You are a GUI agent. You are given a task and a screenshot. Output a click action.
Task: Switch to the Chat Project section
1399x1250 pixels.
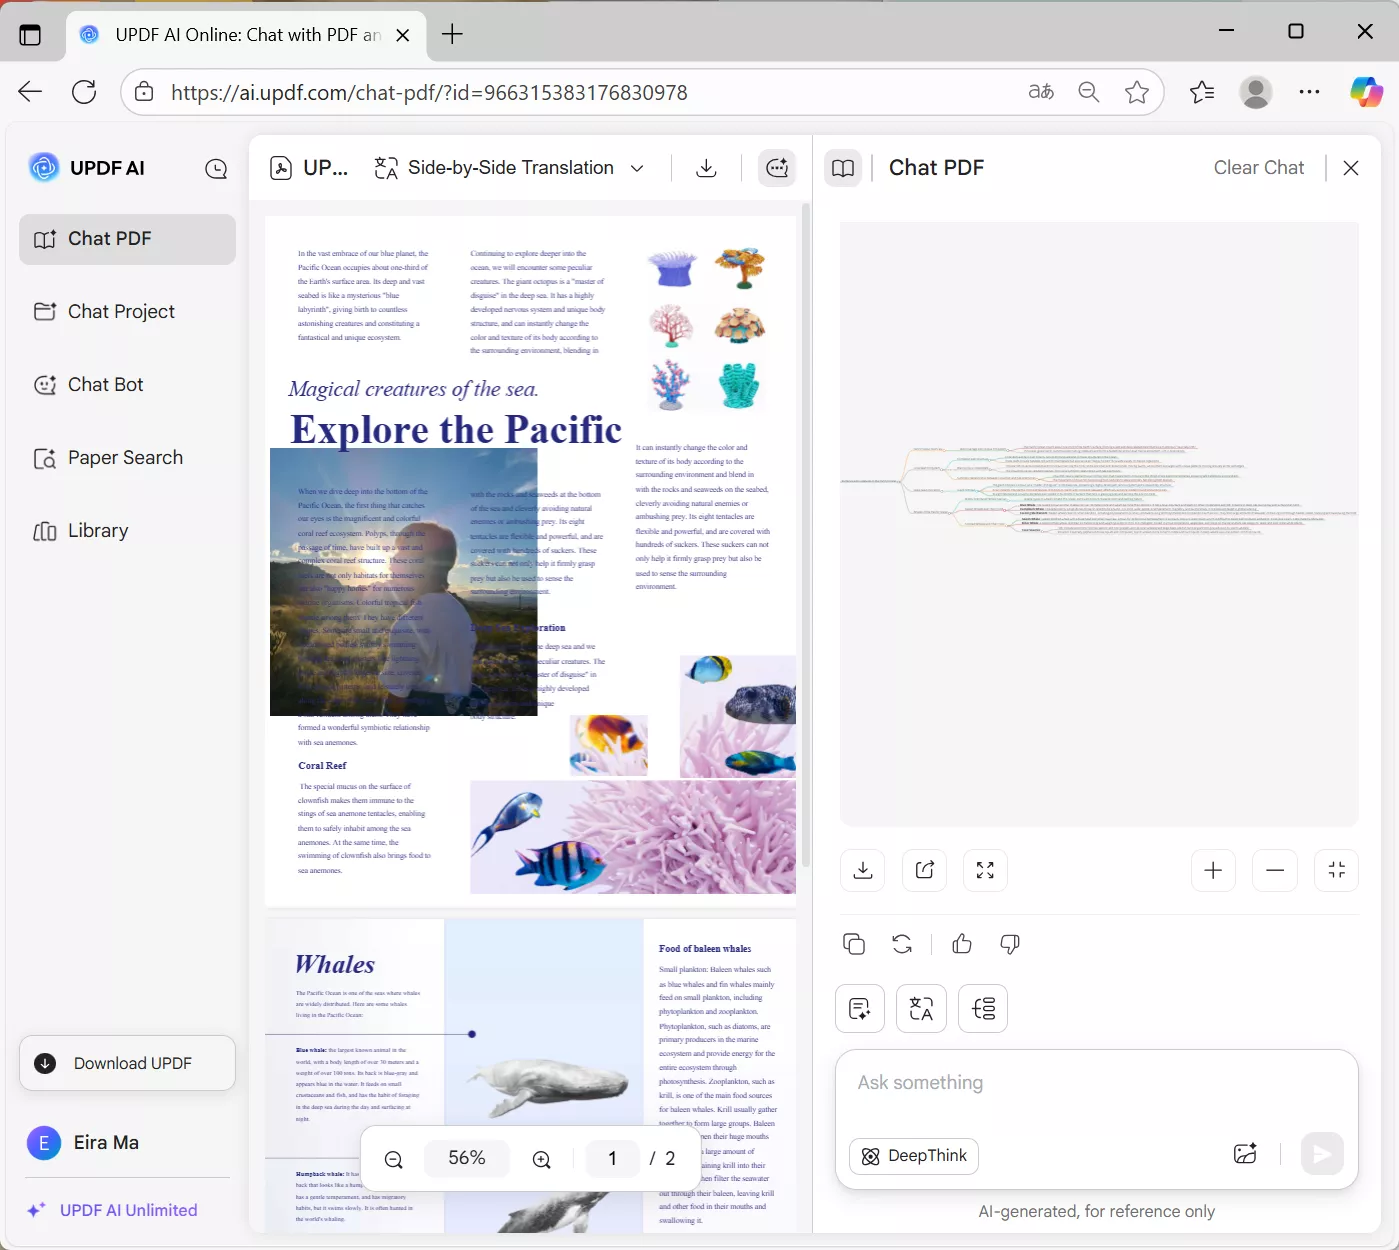coord(119,311)
